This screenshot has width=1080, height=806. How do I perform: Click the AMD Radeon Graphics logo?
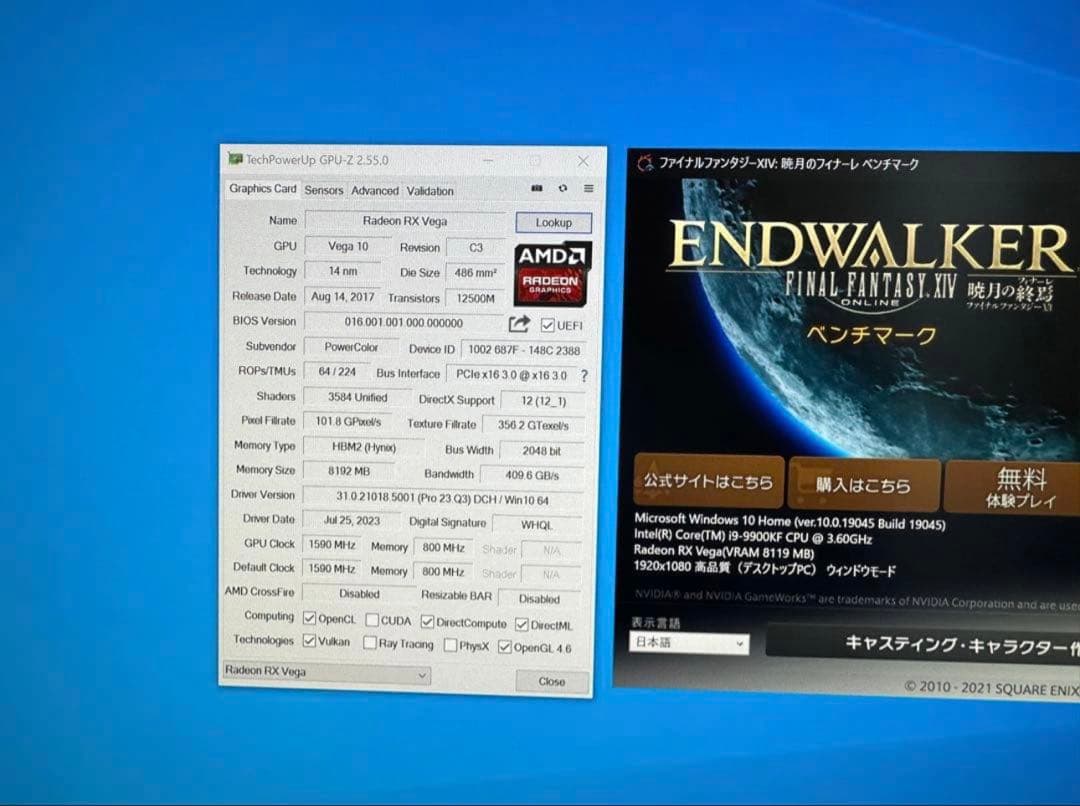[x=552, y=272]
